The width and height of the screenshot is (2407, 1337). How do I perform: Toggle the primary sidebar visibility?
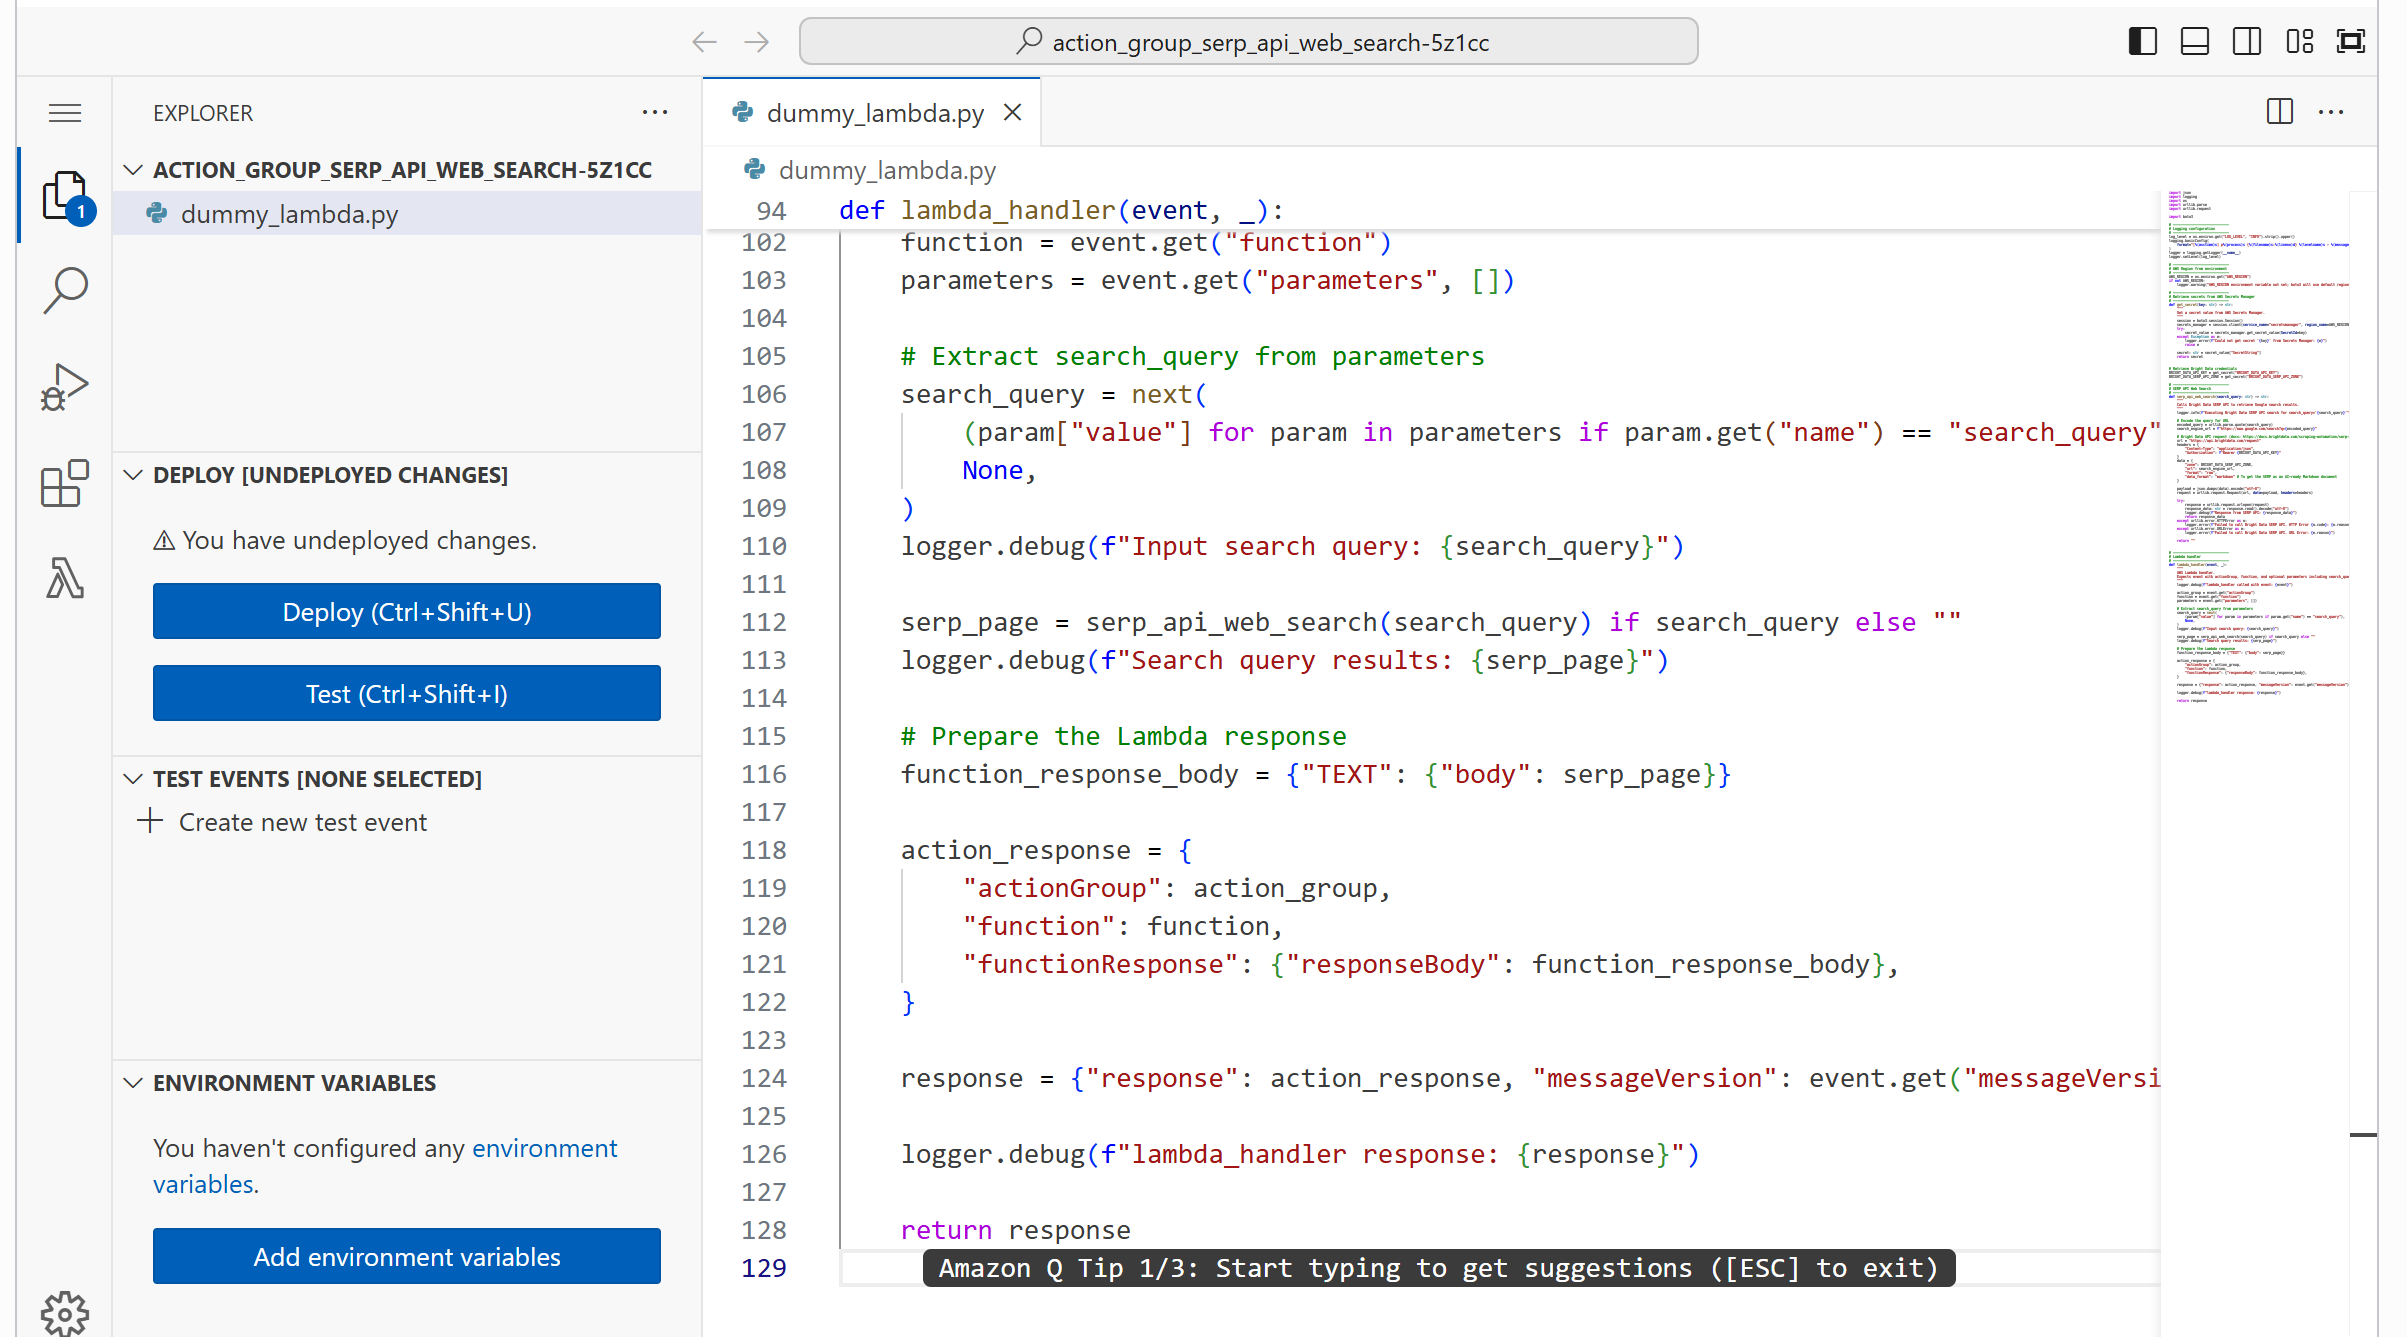[x=2141, y=41]
